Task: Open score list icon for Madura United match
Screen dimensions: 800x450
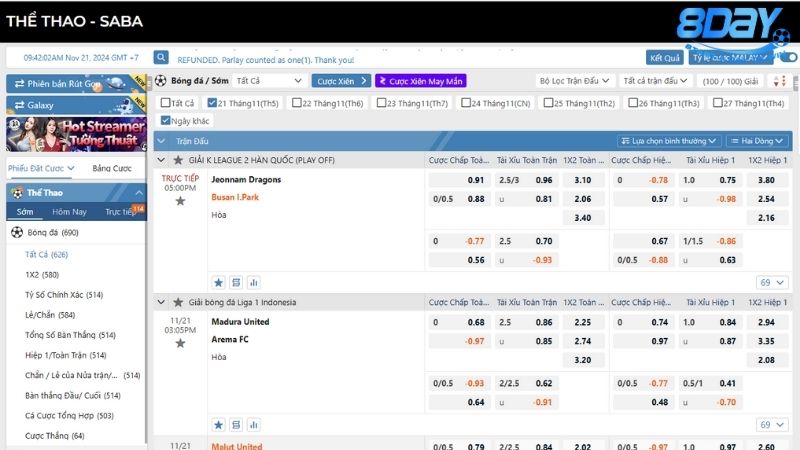Action: pyautogui.click(x=236, y=424)
